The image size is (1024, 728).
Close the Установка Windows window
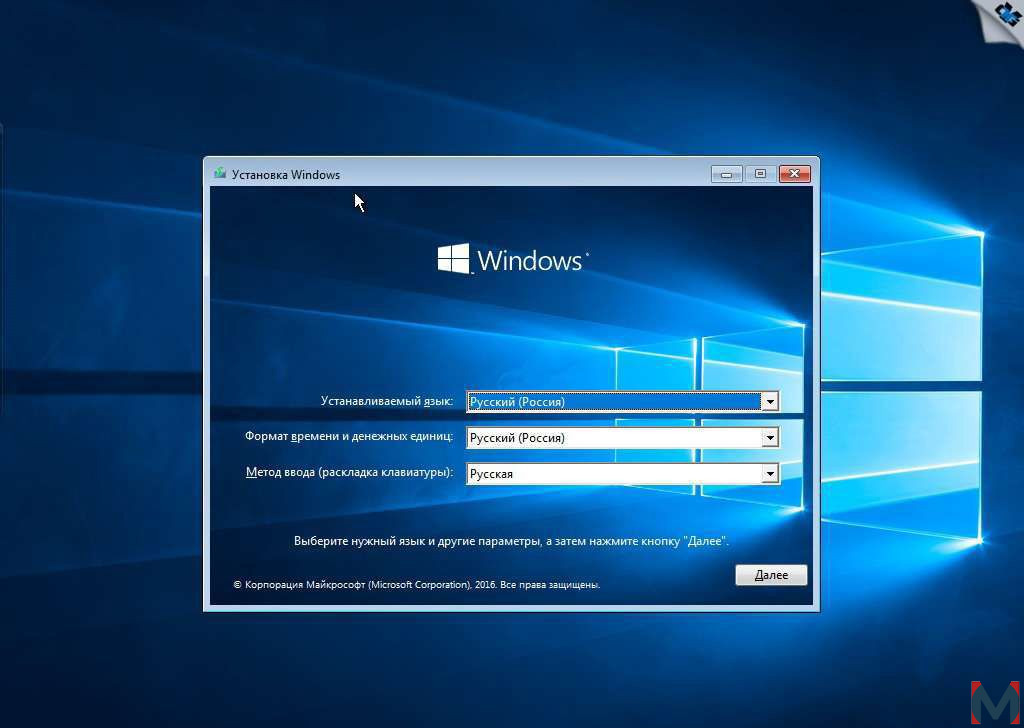point(794,174)
